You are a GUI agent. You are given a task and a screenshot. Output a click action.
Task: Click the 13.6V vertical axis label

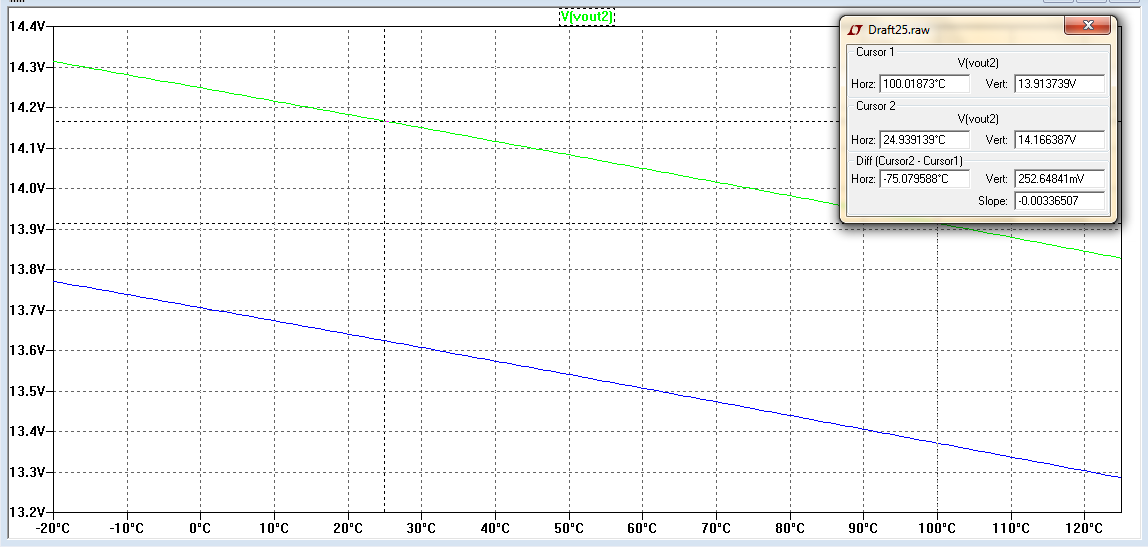(27, 350)
